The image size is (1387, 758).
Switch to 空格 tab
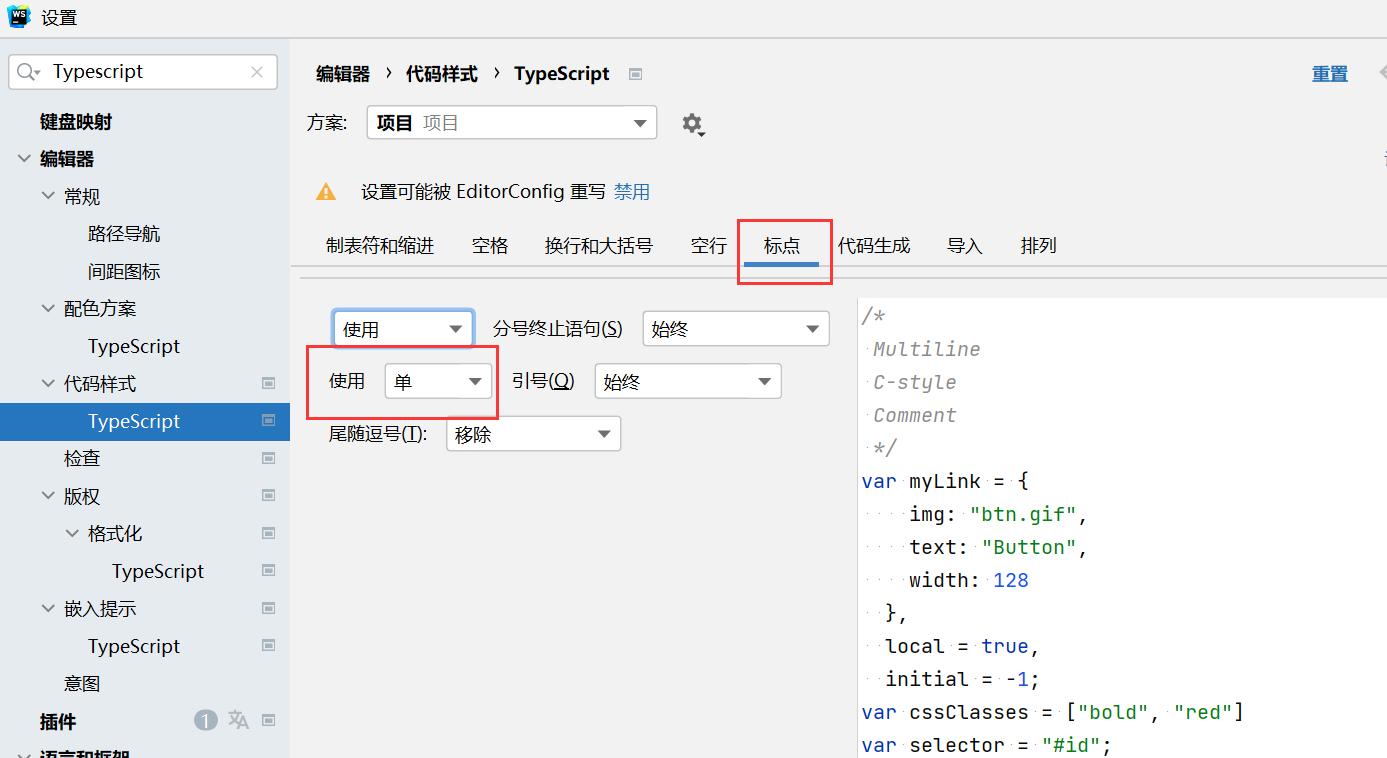[x=490, y=246]
